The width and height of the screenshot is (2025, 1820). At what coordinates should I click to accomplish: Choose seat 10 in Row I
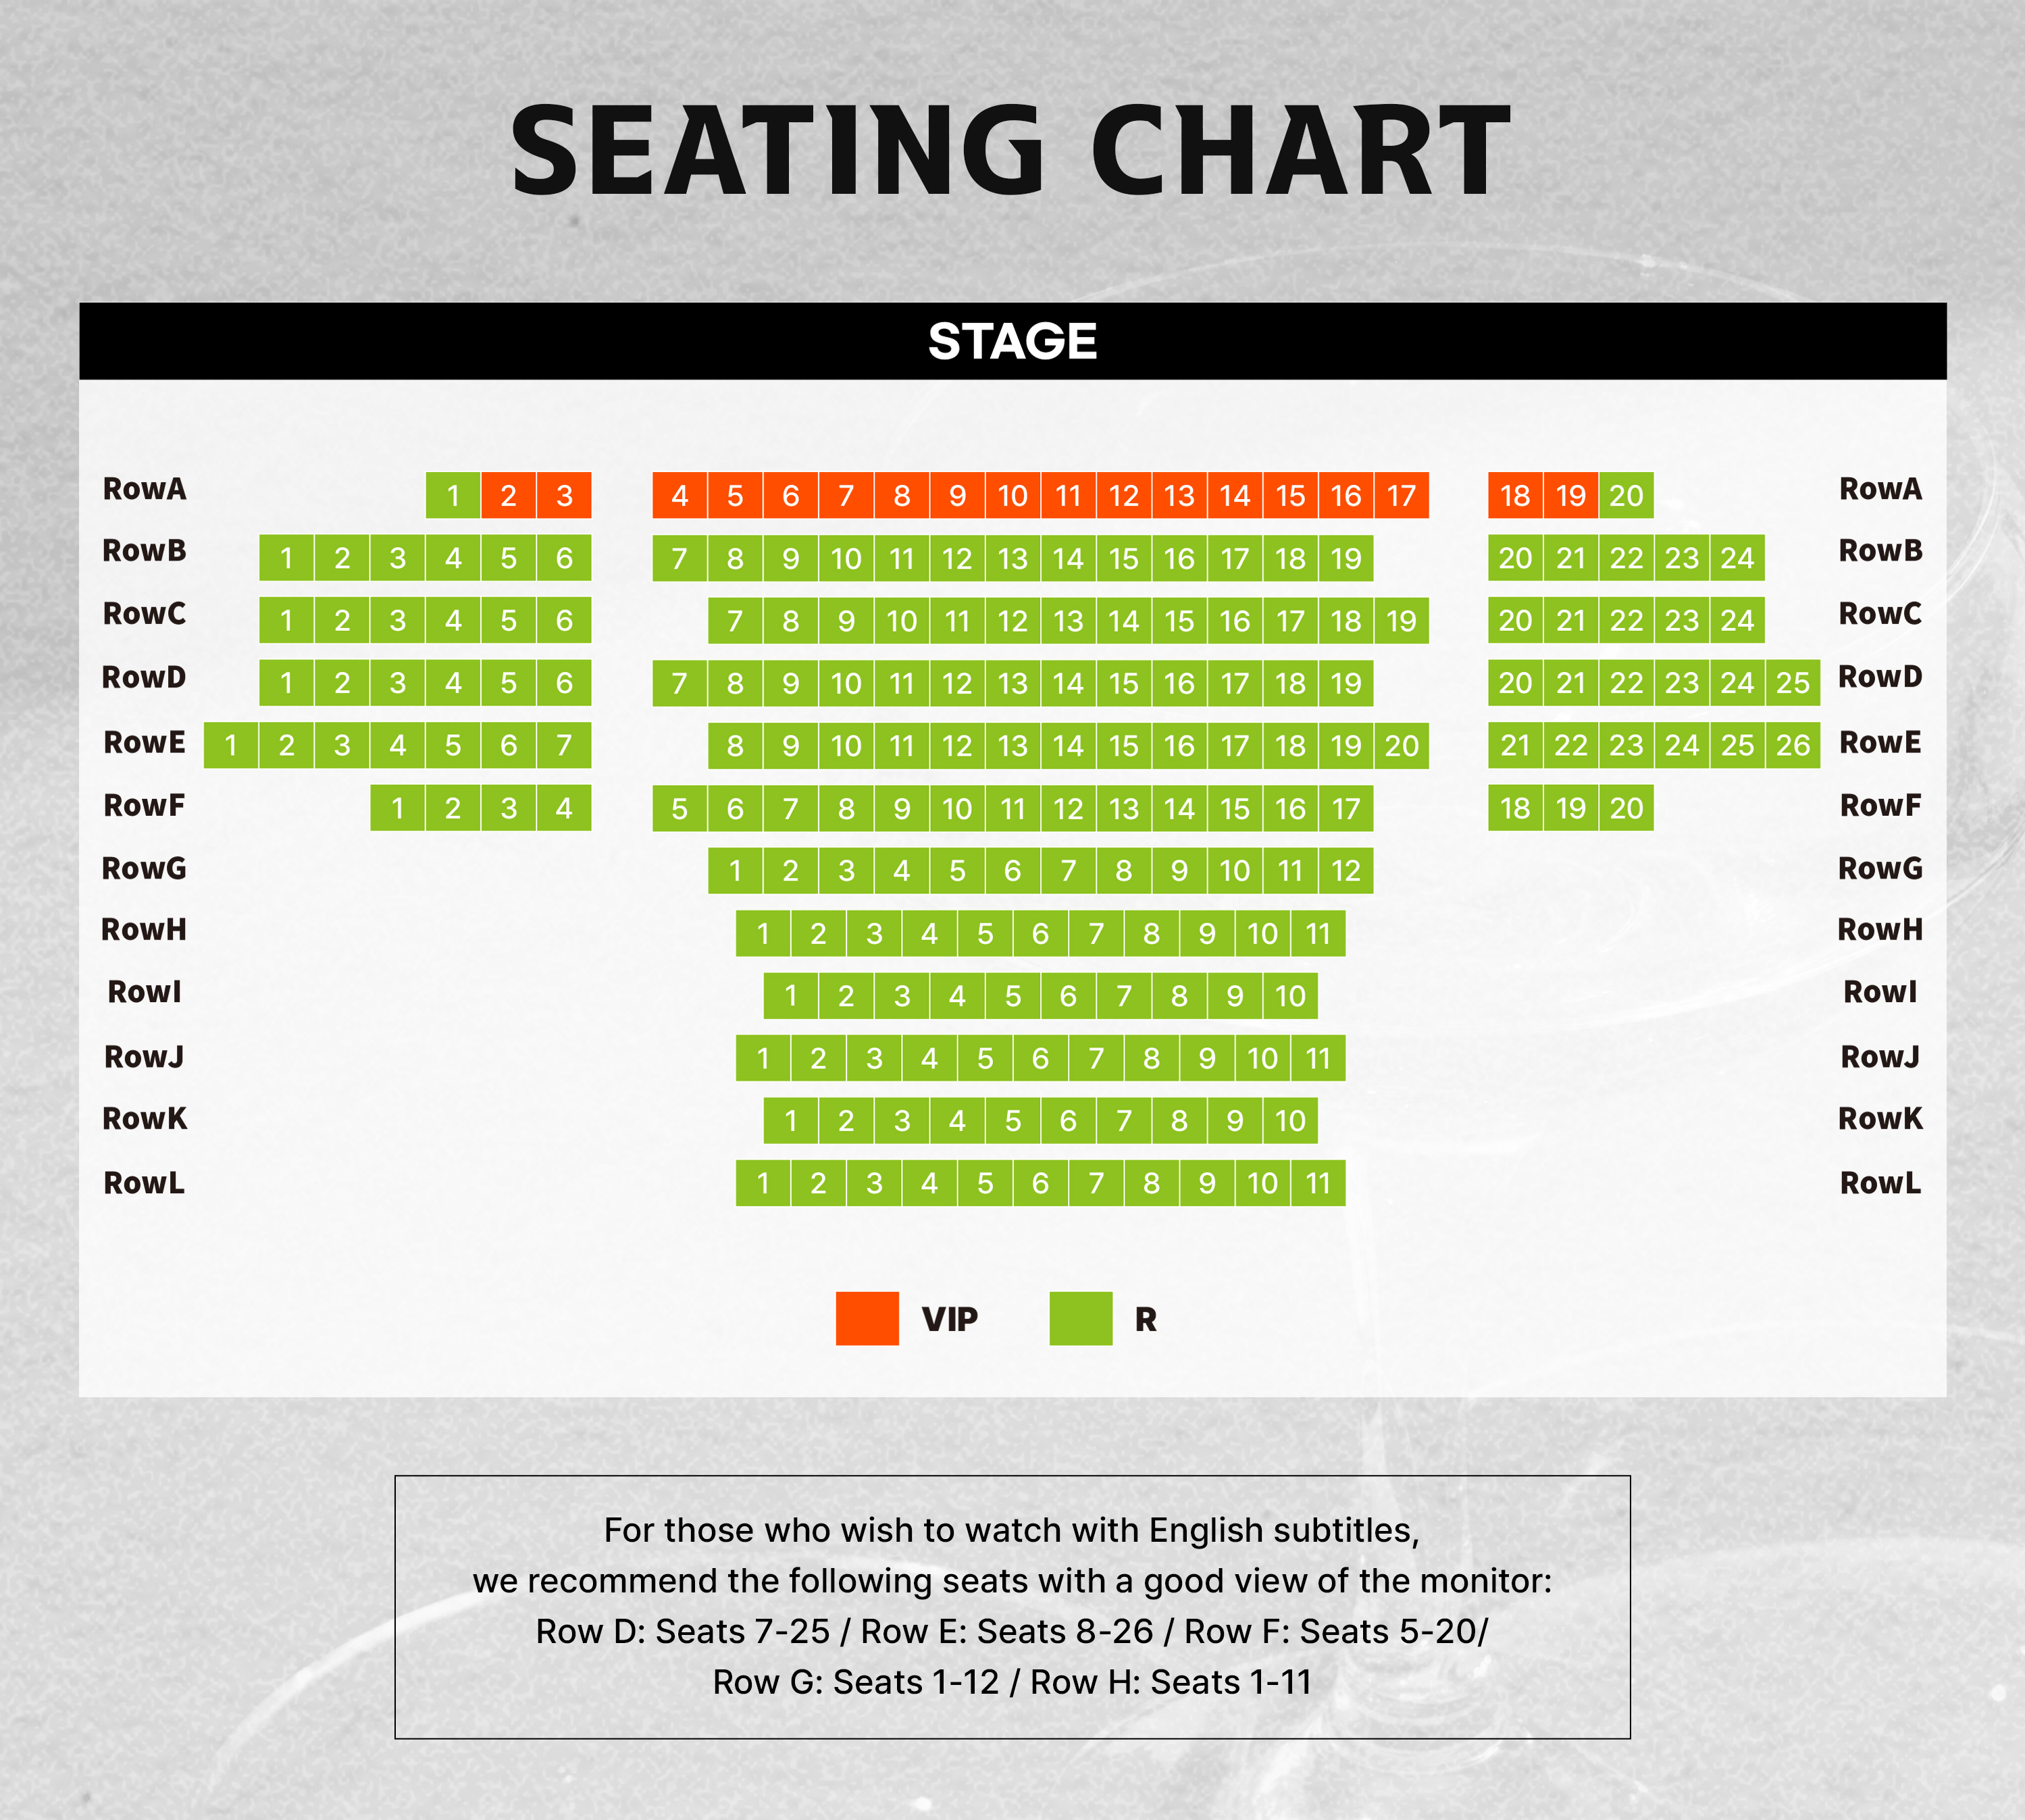tap(1290, 995)
